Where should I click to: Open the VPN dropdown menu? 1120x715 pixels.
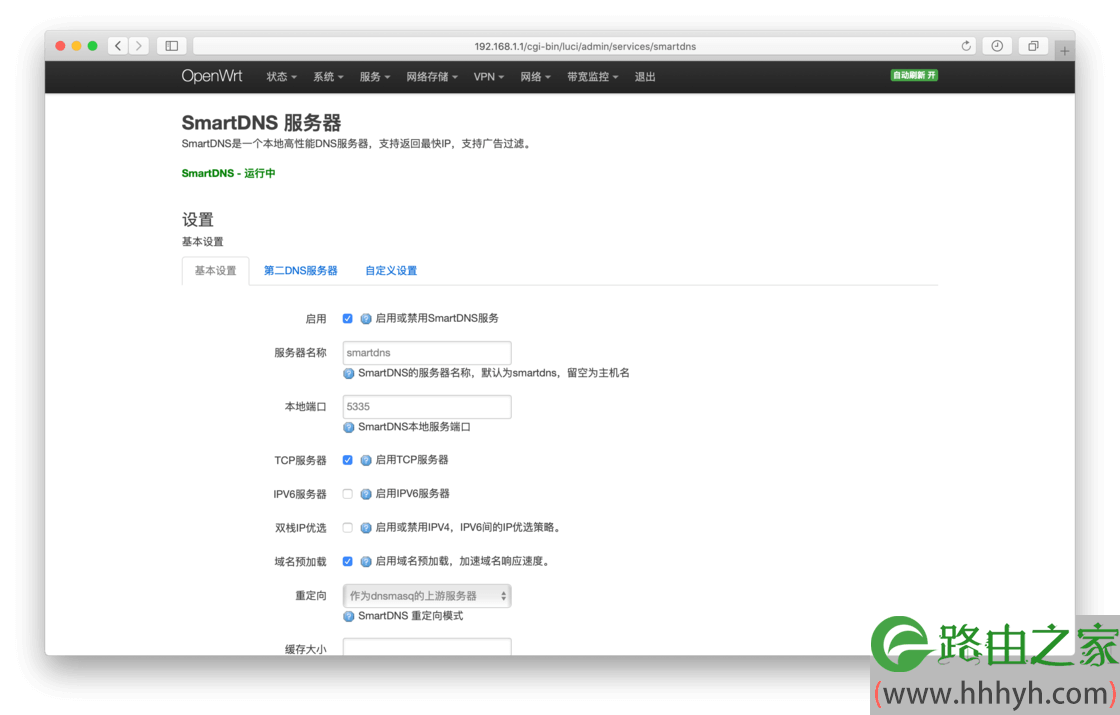point(489,76)
